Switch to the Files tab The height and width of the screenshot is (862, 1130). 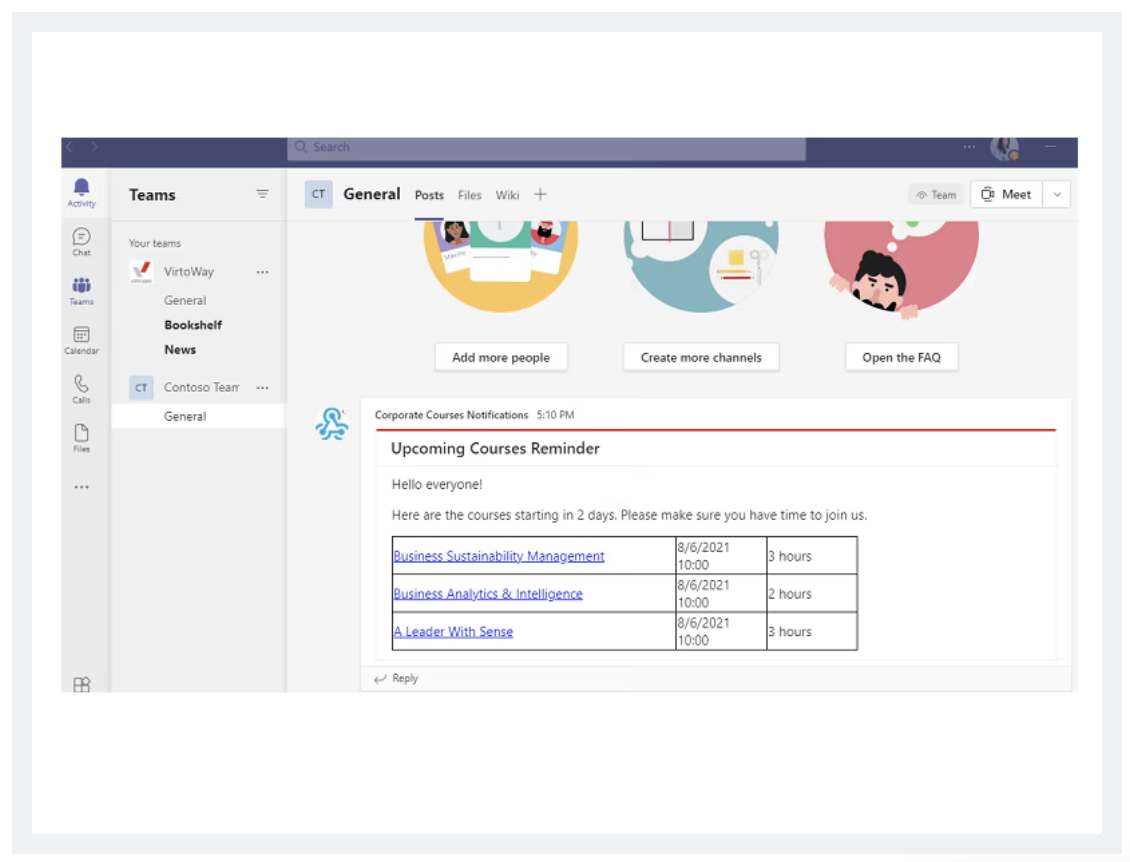click(x=470, y=195)
